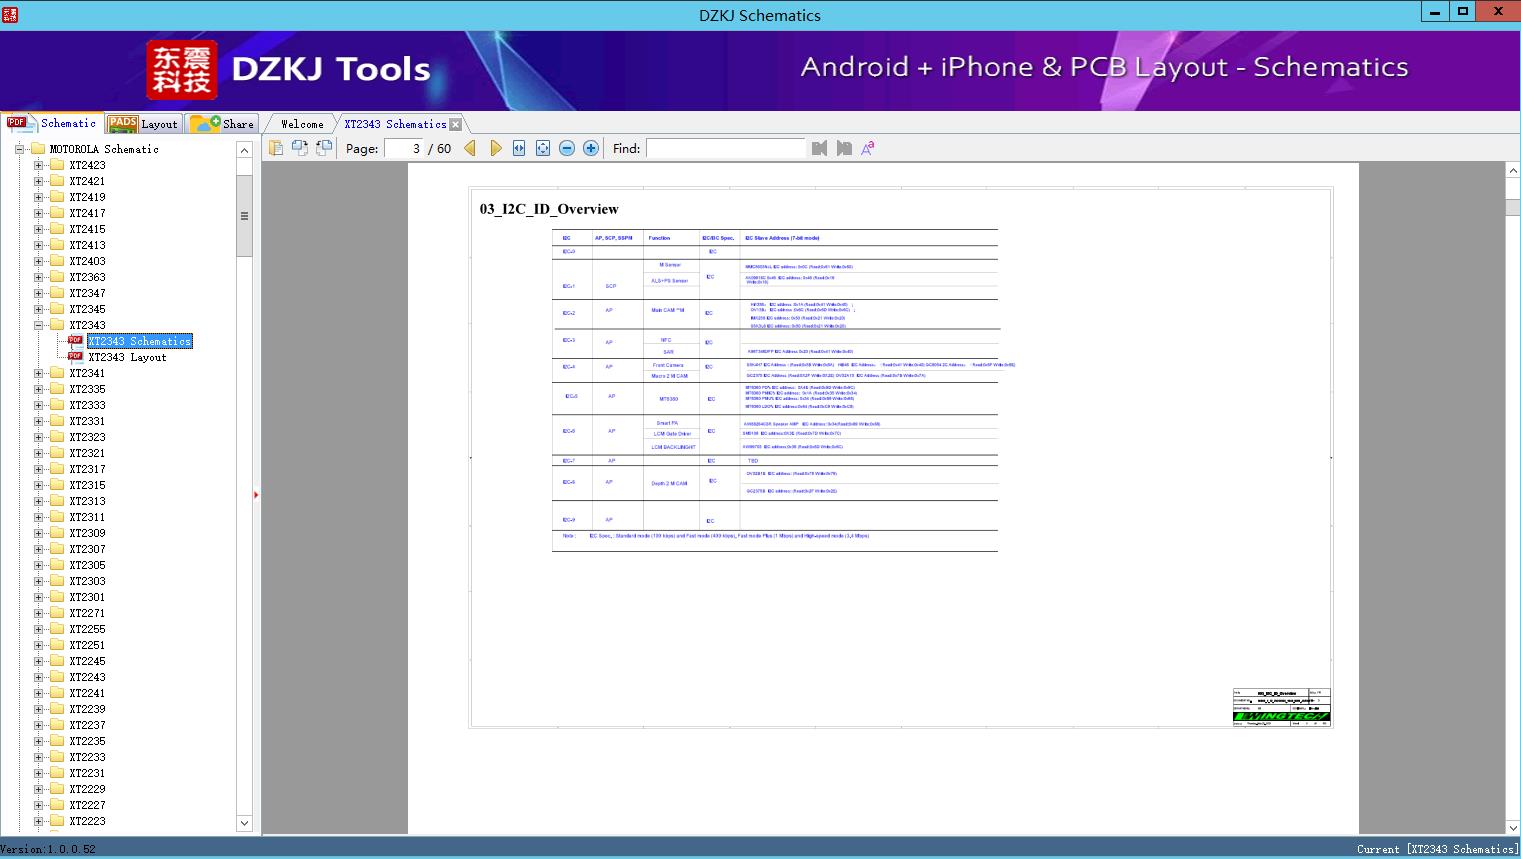Click the find next icon
The height and width of the screenshot is (859, 1521).
click(844, 148)
